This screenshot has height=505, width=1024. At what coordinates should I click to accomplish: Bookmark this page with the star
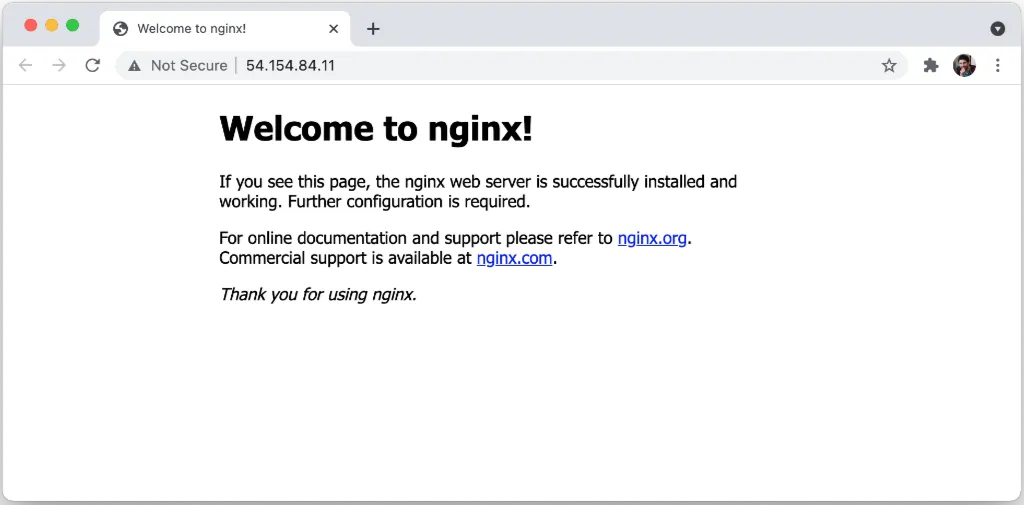[x=889, y=65]
